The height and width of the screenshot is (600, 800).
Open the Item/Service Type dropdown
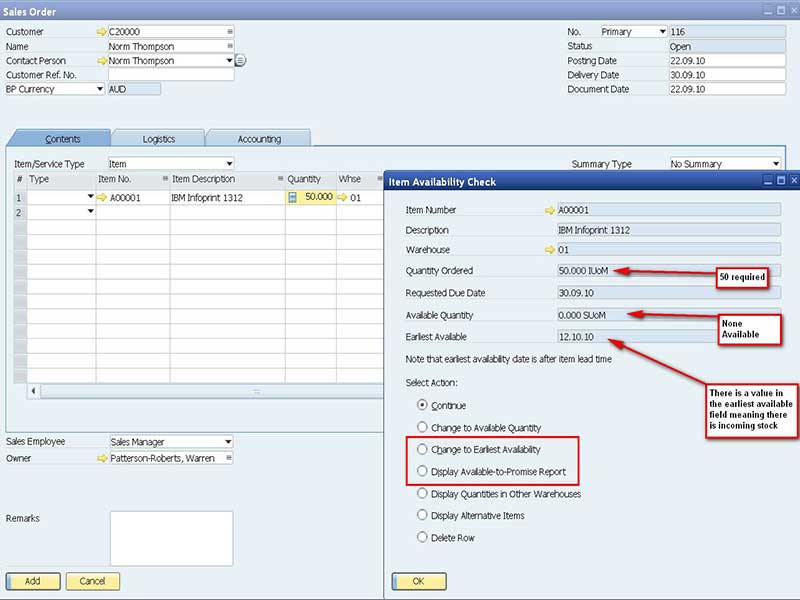click(230, 163)
